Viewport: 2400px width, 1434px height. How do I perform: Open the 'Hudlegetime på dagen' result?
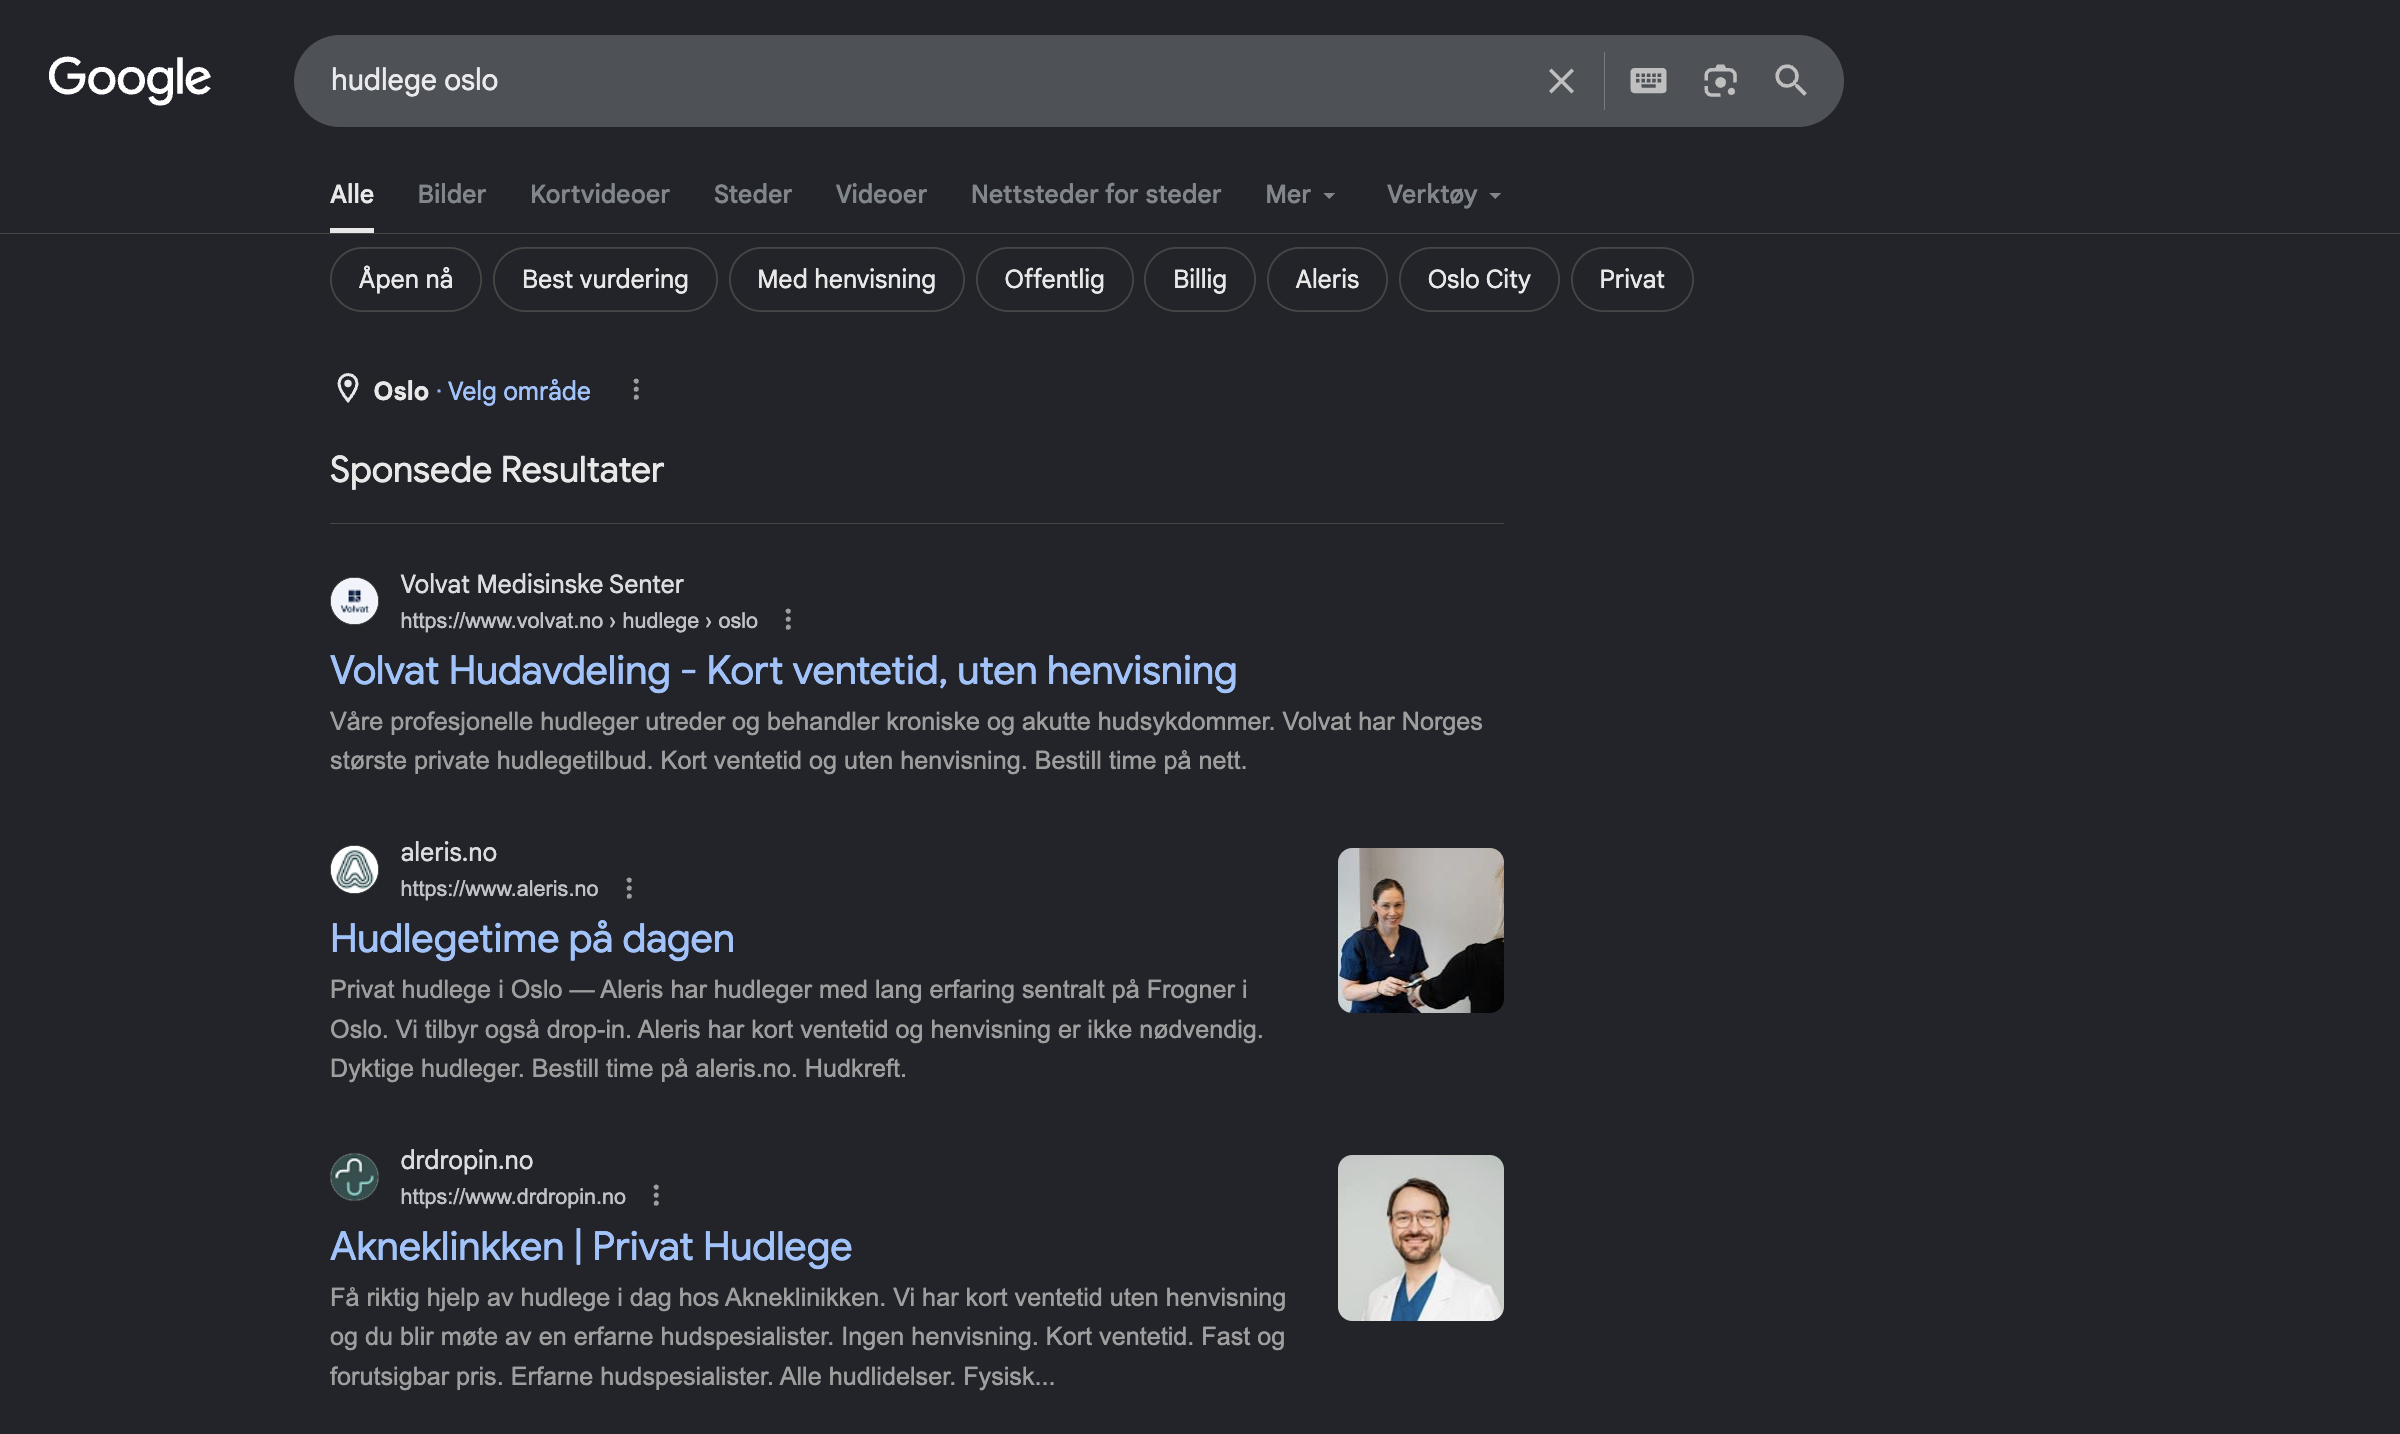click(532, 938)
